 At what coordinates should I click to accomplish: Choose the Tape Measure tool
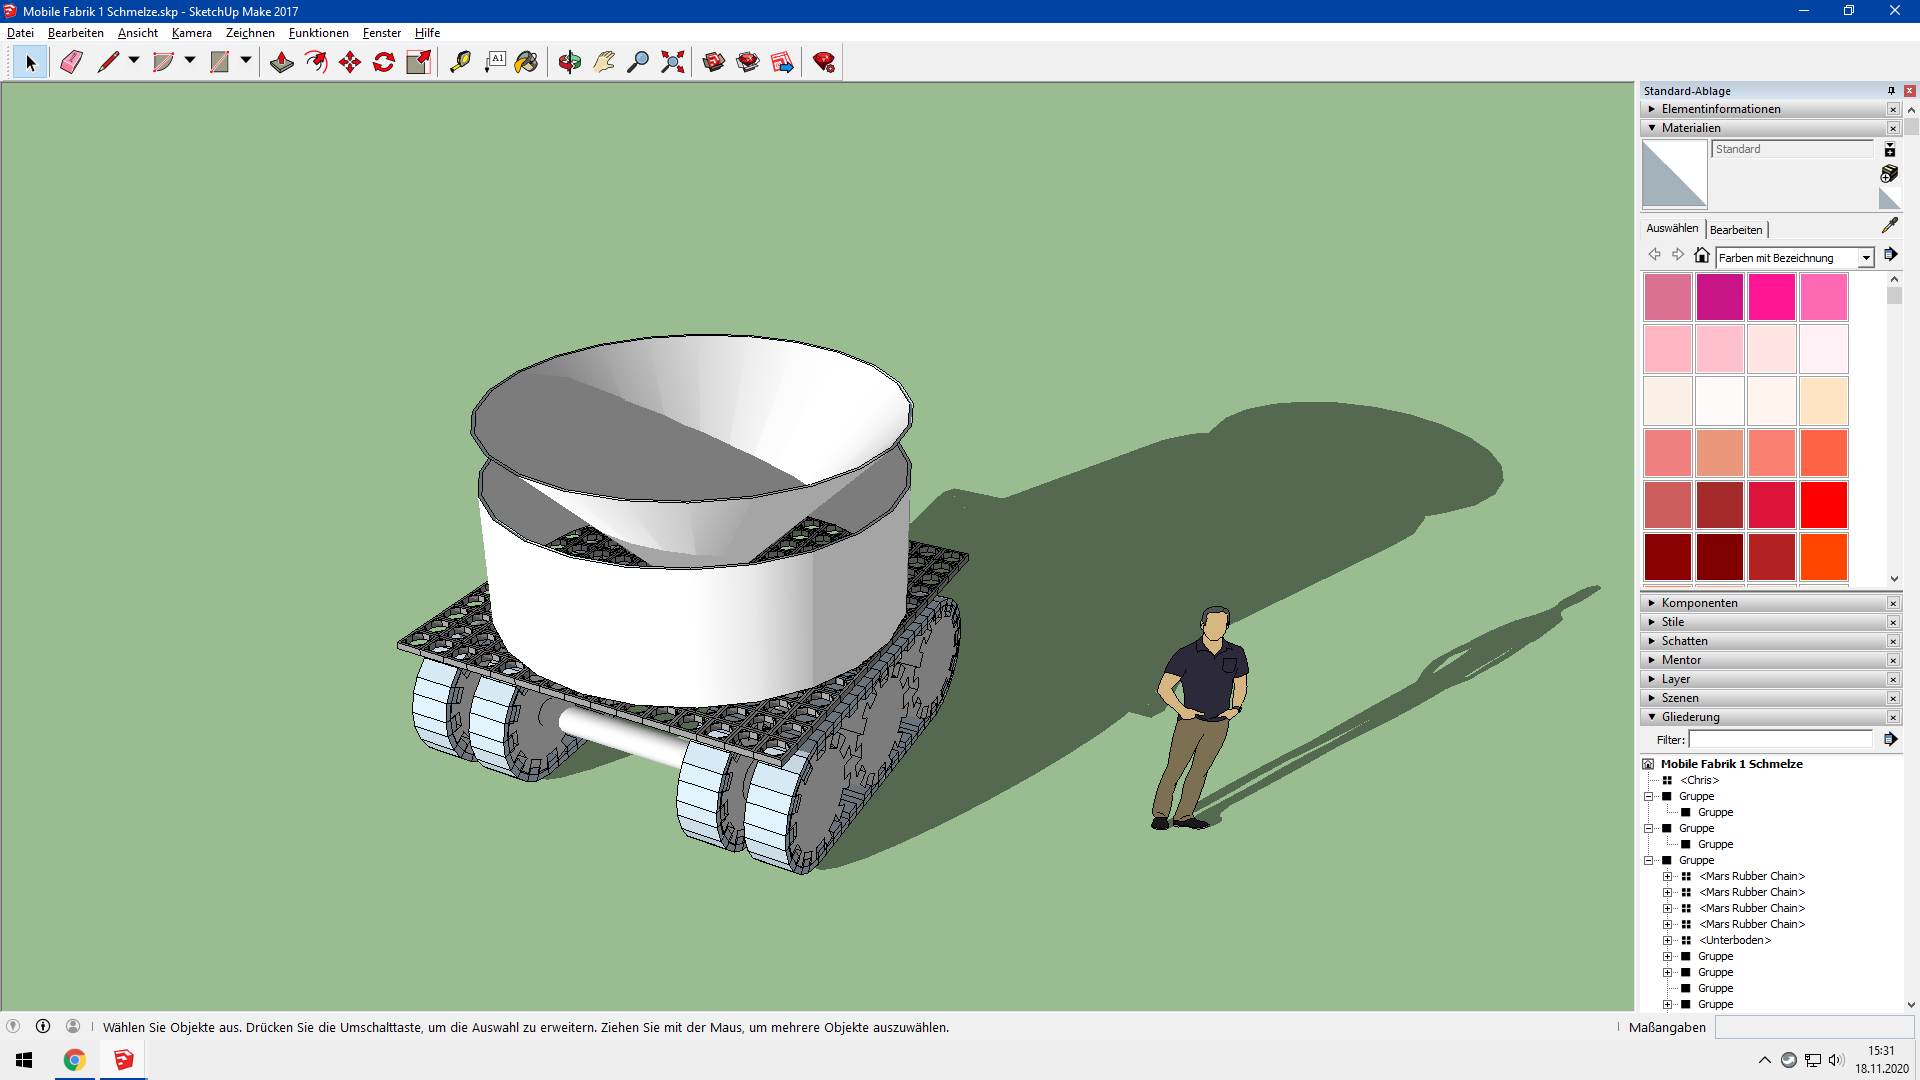460,62
